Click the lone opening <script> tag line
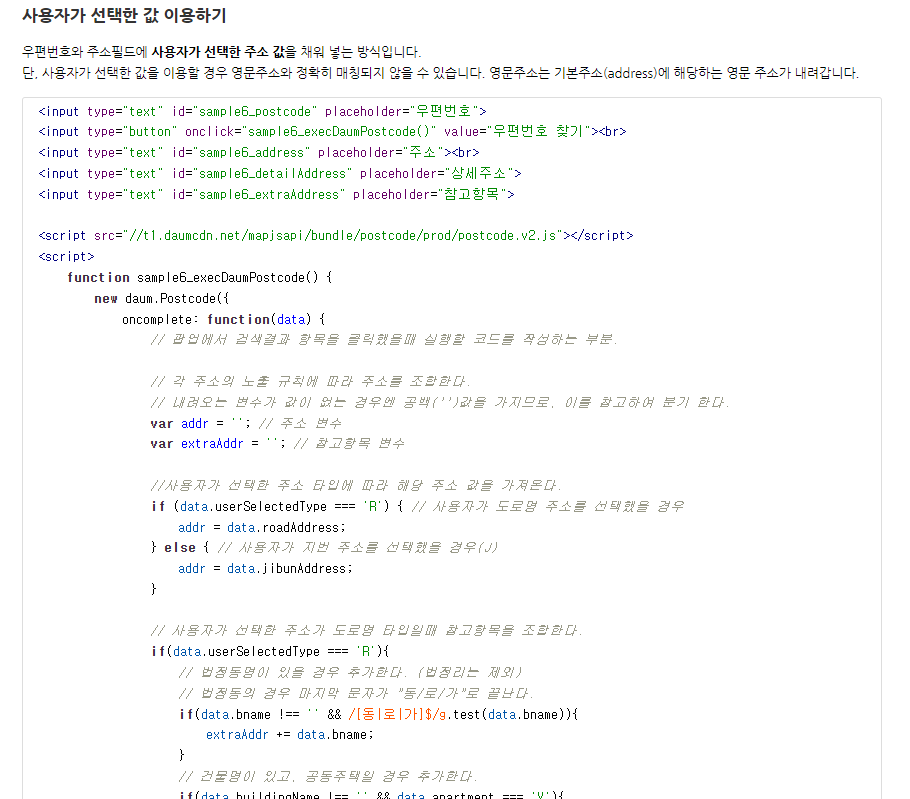Screen dimensions: 910x799 [66, 256]
